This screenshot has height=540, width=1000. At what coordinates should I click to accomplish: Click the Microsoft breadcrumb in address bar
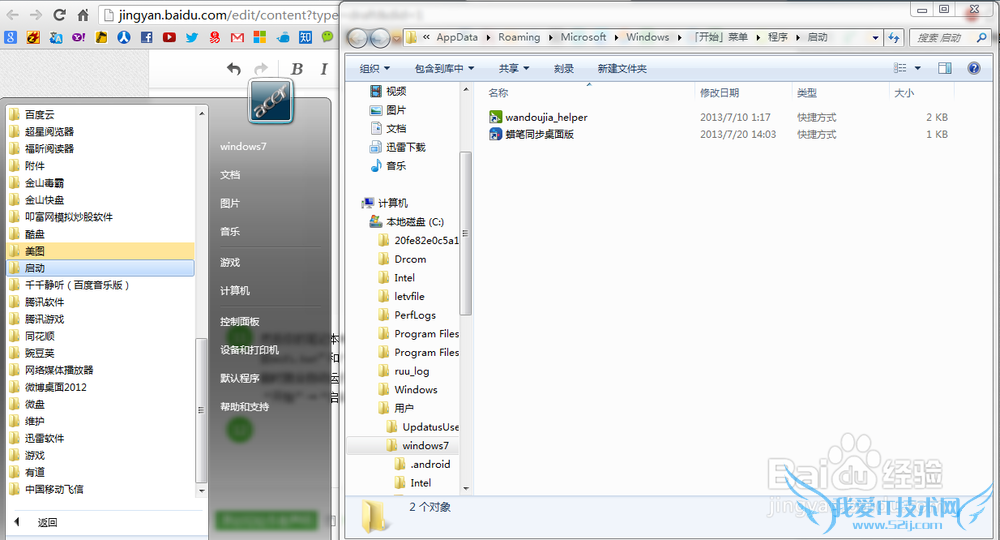pos(584,37)
